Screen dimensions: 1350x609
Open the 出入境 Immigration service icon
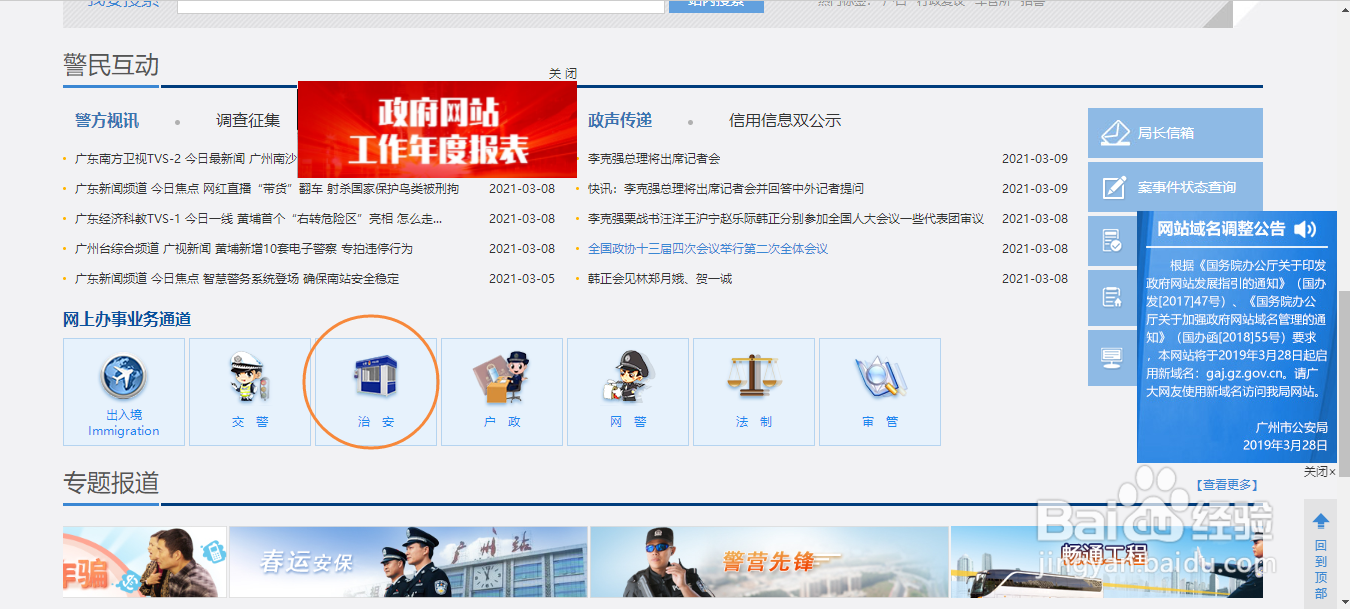point(123,392)
